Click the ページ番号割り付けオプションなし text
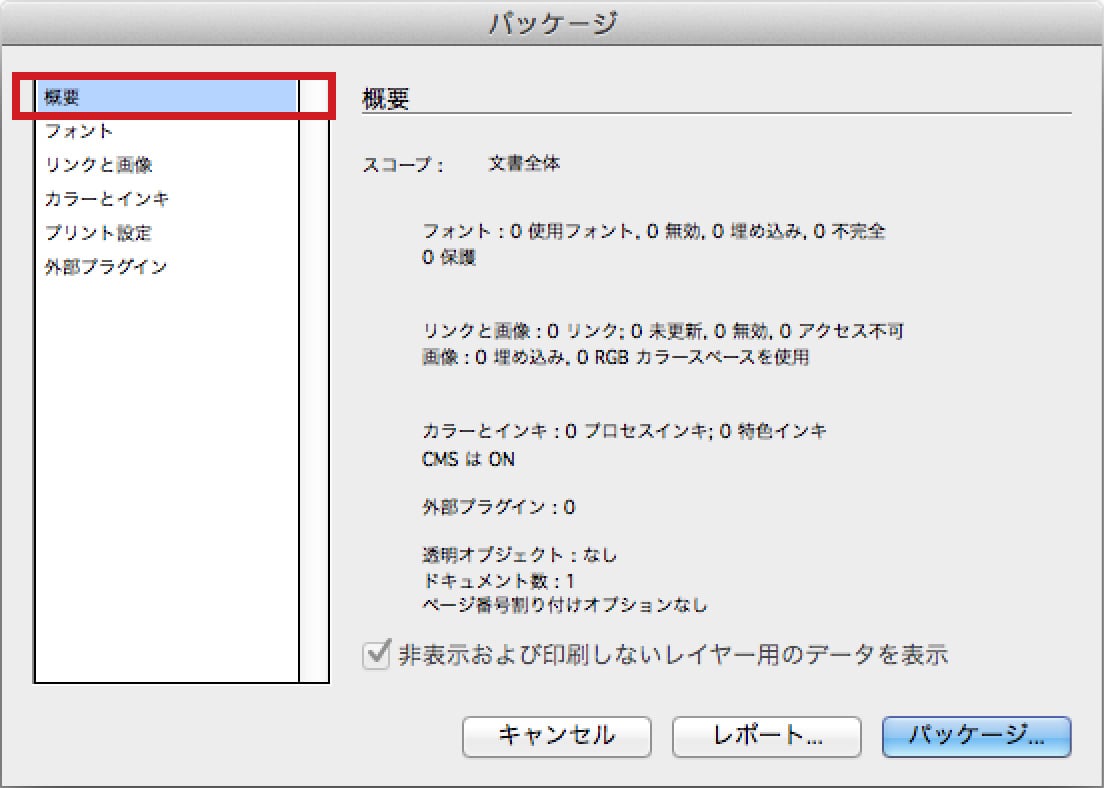 [x=565, y=605]
